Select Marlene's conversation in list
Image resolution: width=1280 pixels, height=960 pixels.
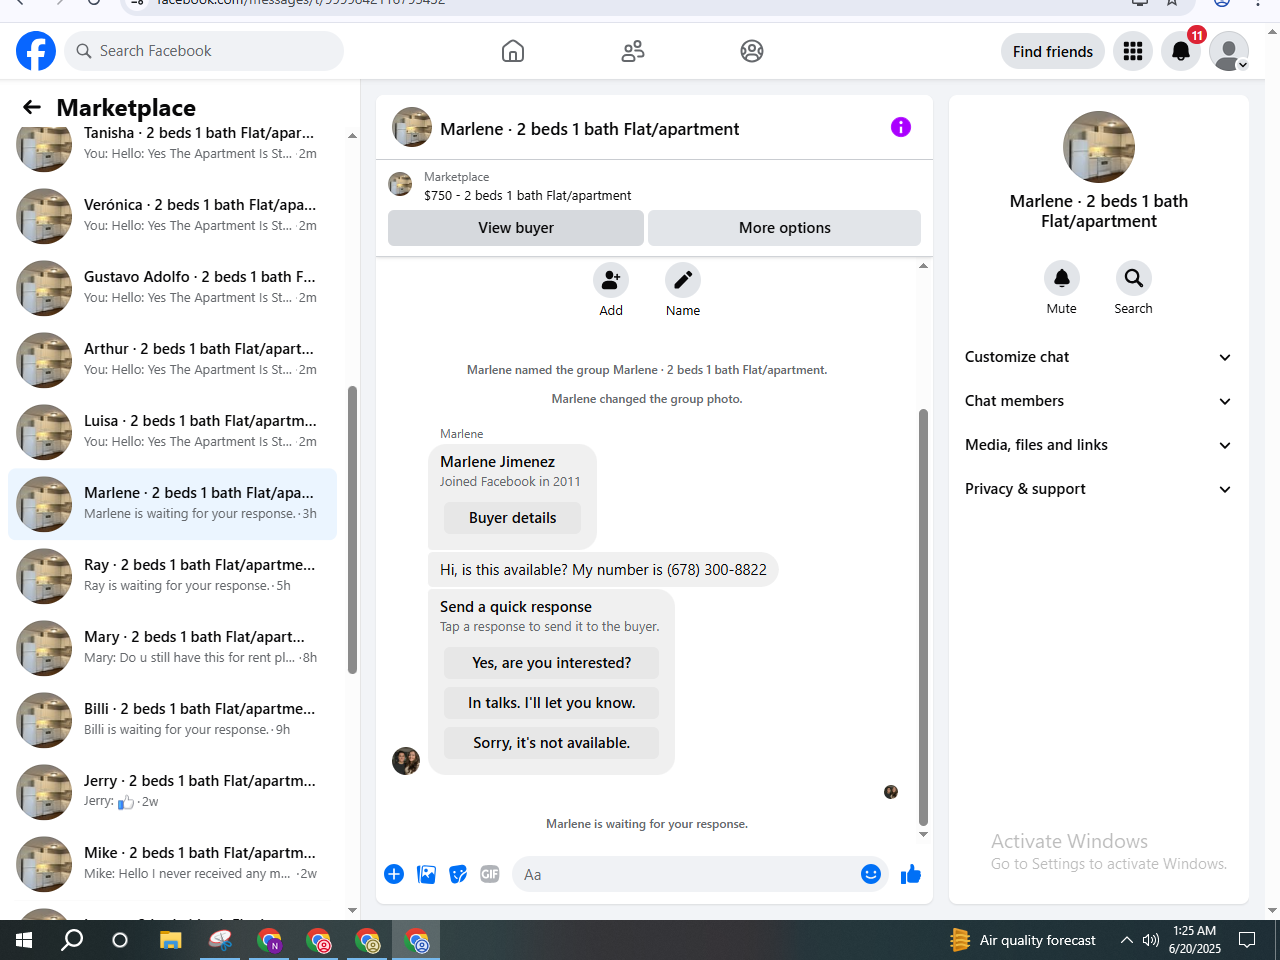172,504
